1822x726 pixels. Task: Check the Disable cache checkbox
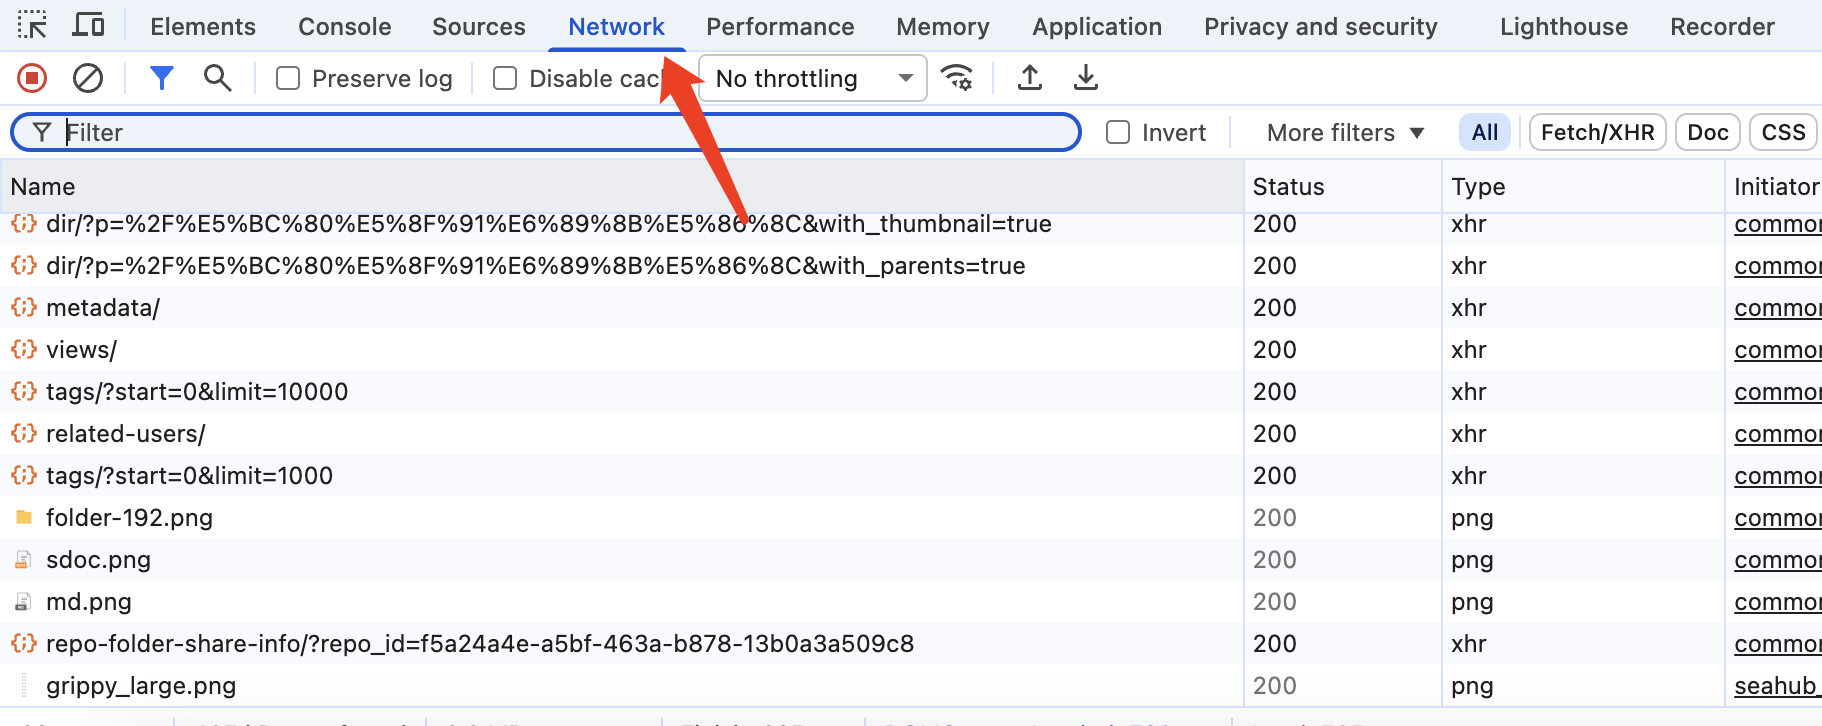[x=505, y=78]
